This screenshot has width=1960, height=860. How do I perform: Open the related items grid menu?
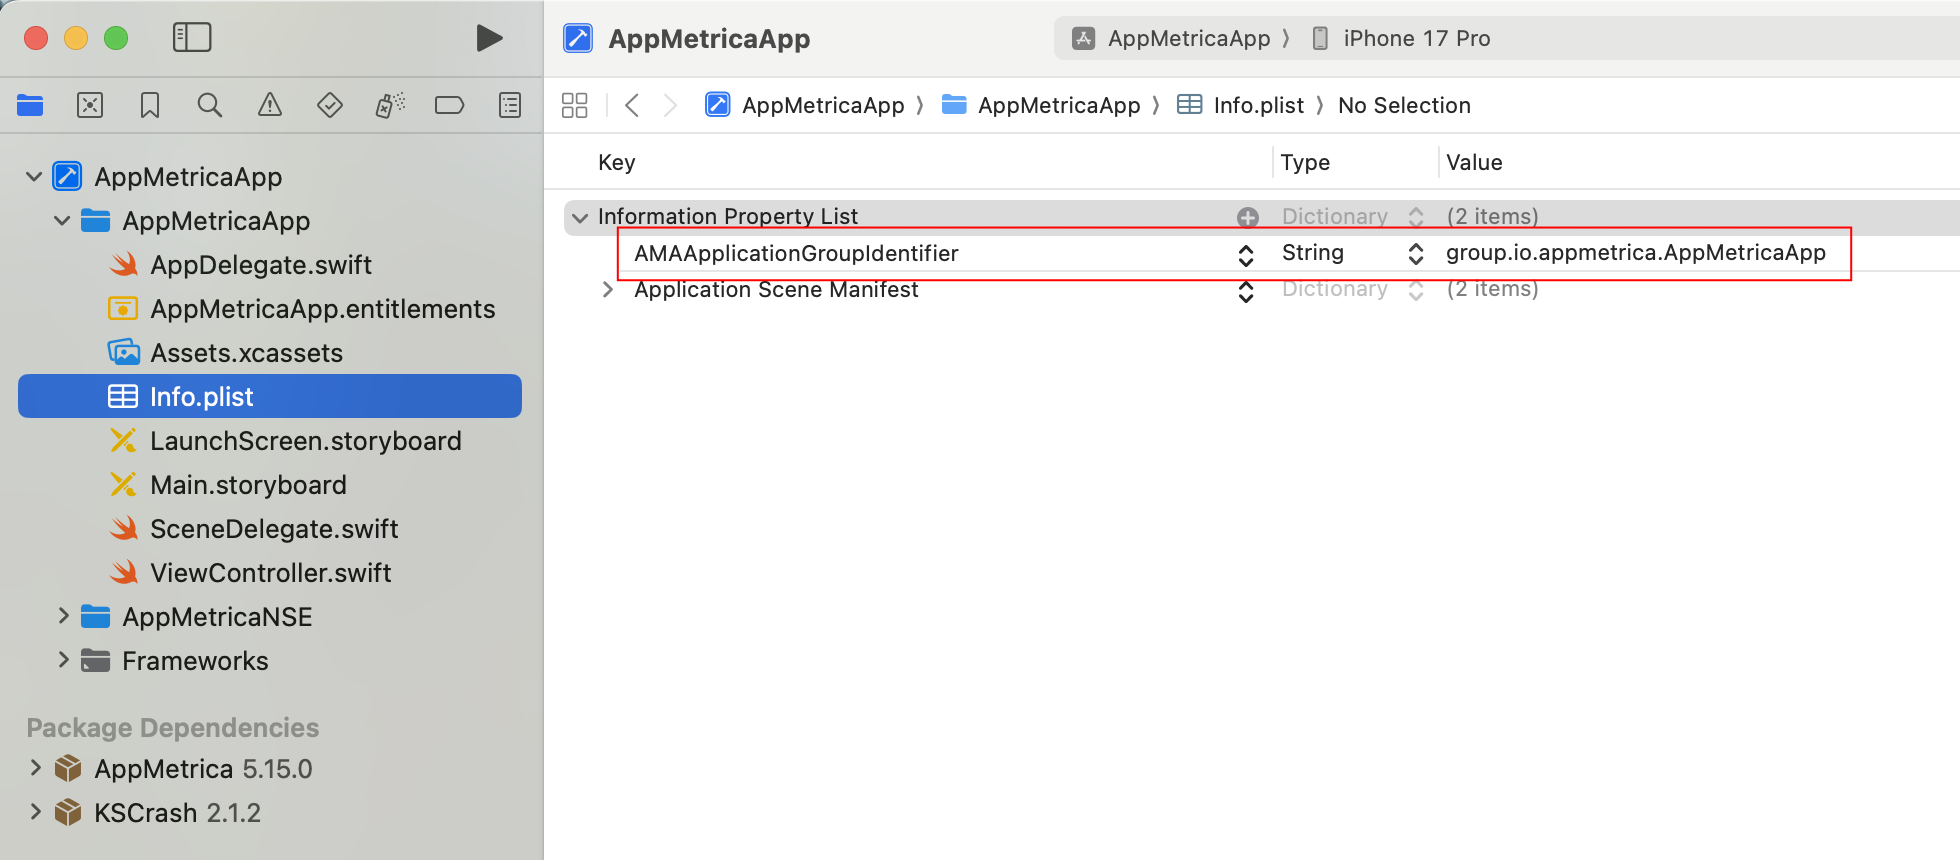575,105
